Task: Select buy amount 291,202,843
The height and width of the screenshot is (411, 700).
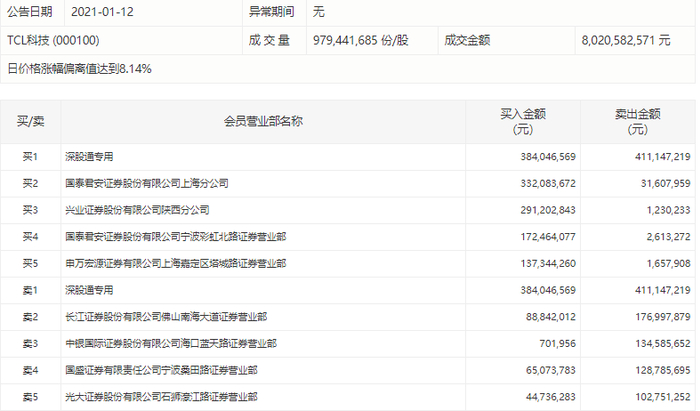Action: (x=548, y=210)
